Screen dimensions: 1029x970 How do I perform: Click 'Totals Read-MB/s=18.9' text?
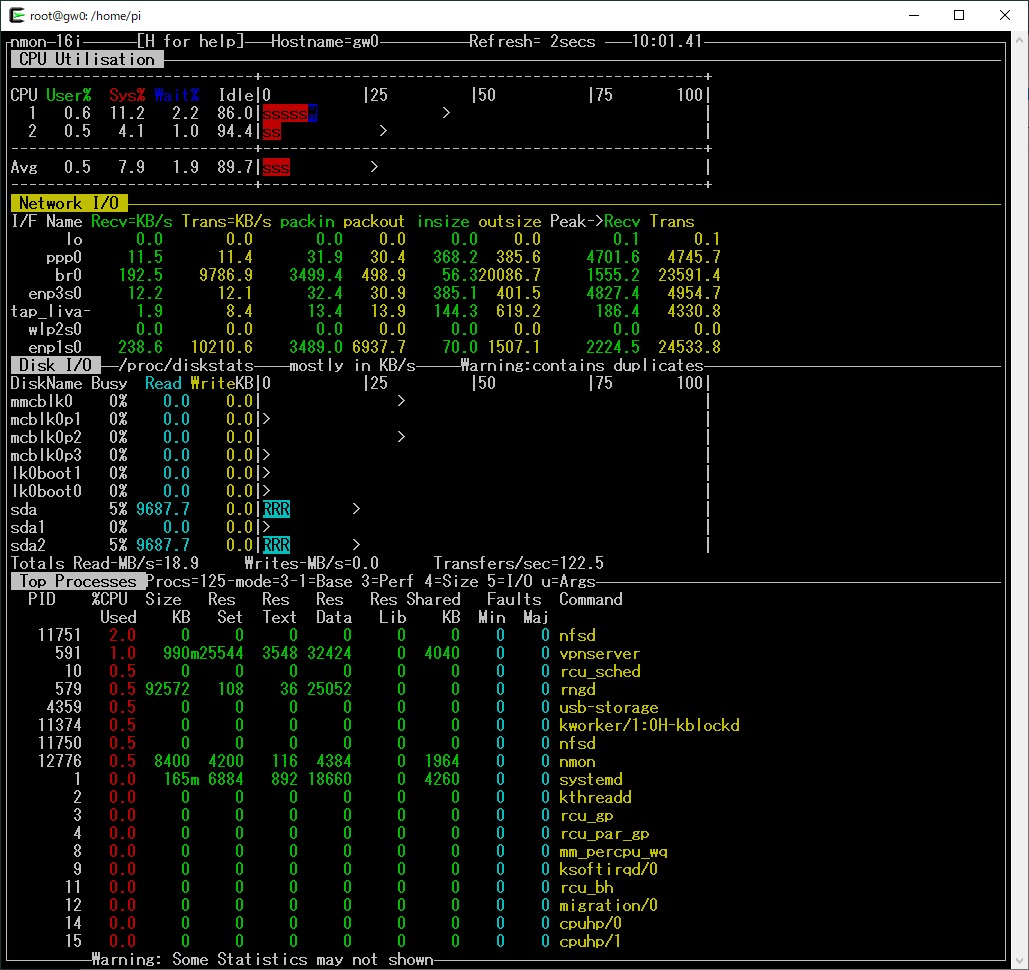[104, 563]
